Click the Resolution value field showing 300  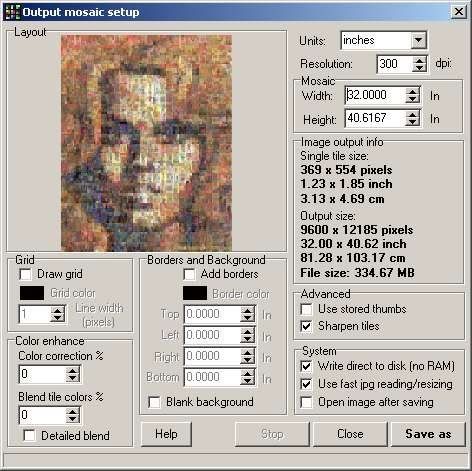pyautogui.click(x=395, y=64)
